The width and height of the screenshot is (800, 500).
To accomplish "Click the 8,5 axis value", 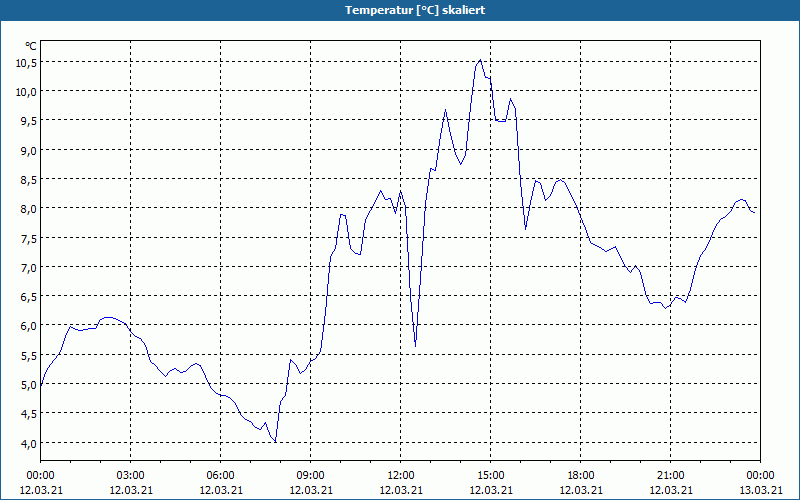I will pos(28,180).
